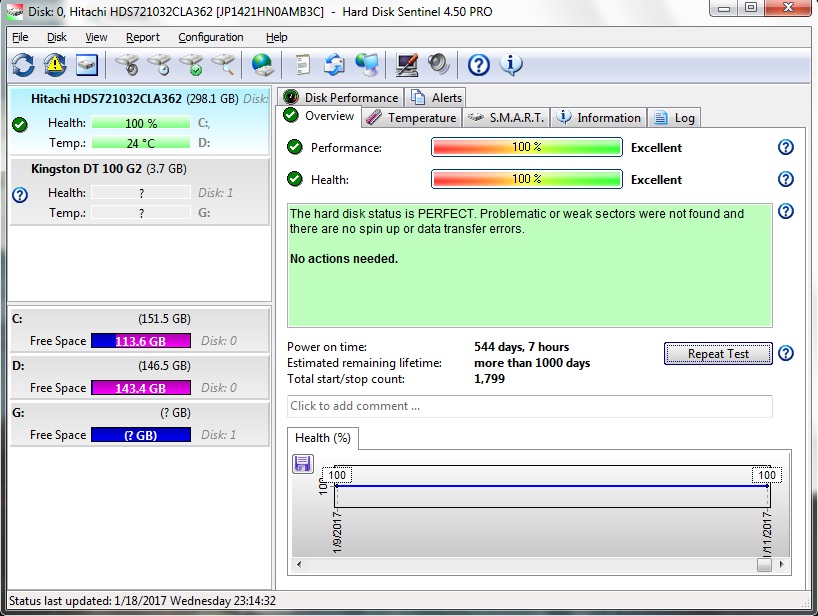Screen dimensions: 818x616
Task: Click the toolbar help question mark icon
Action: 478,65
